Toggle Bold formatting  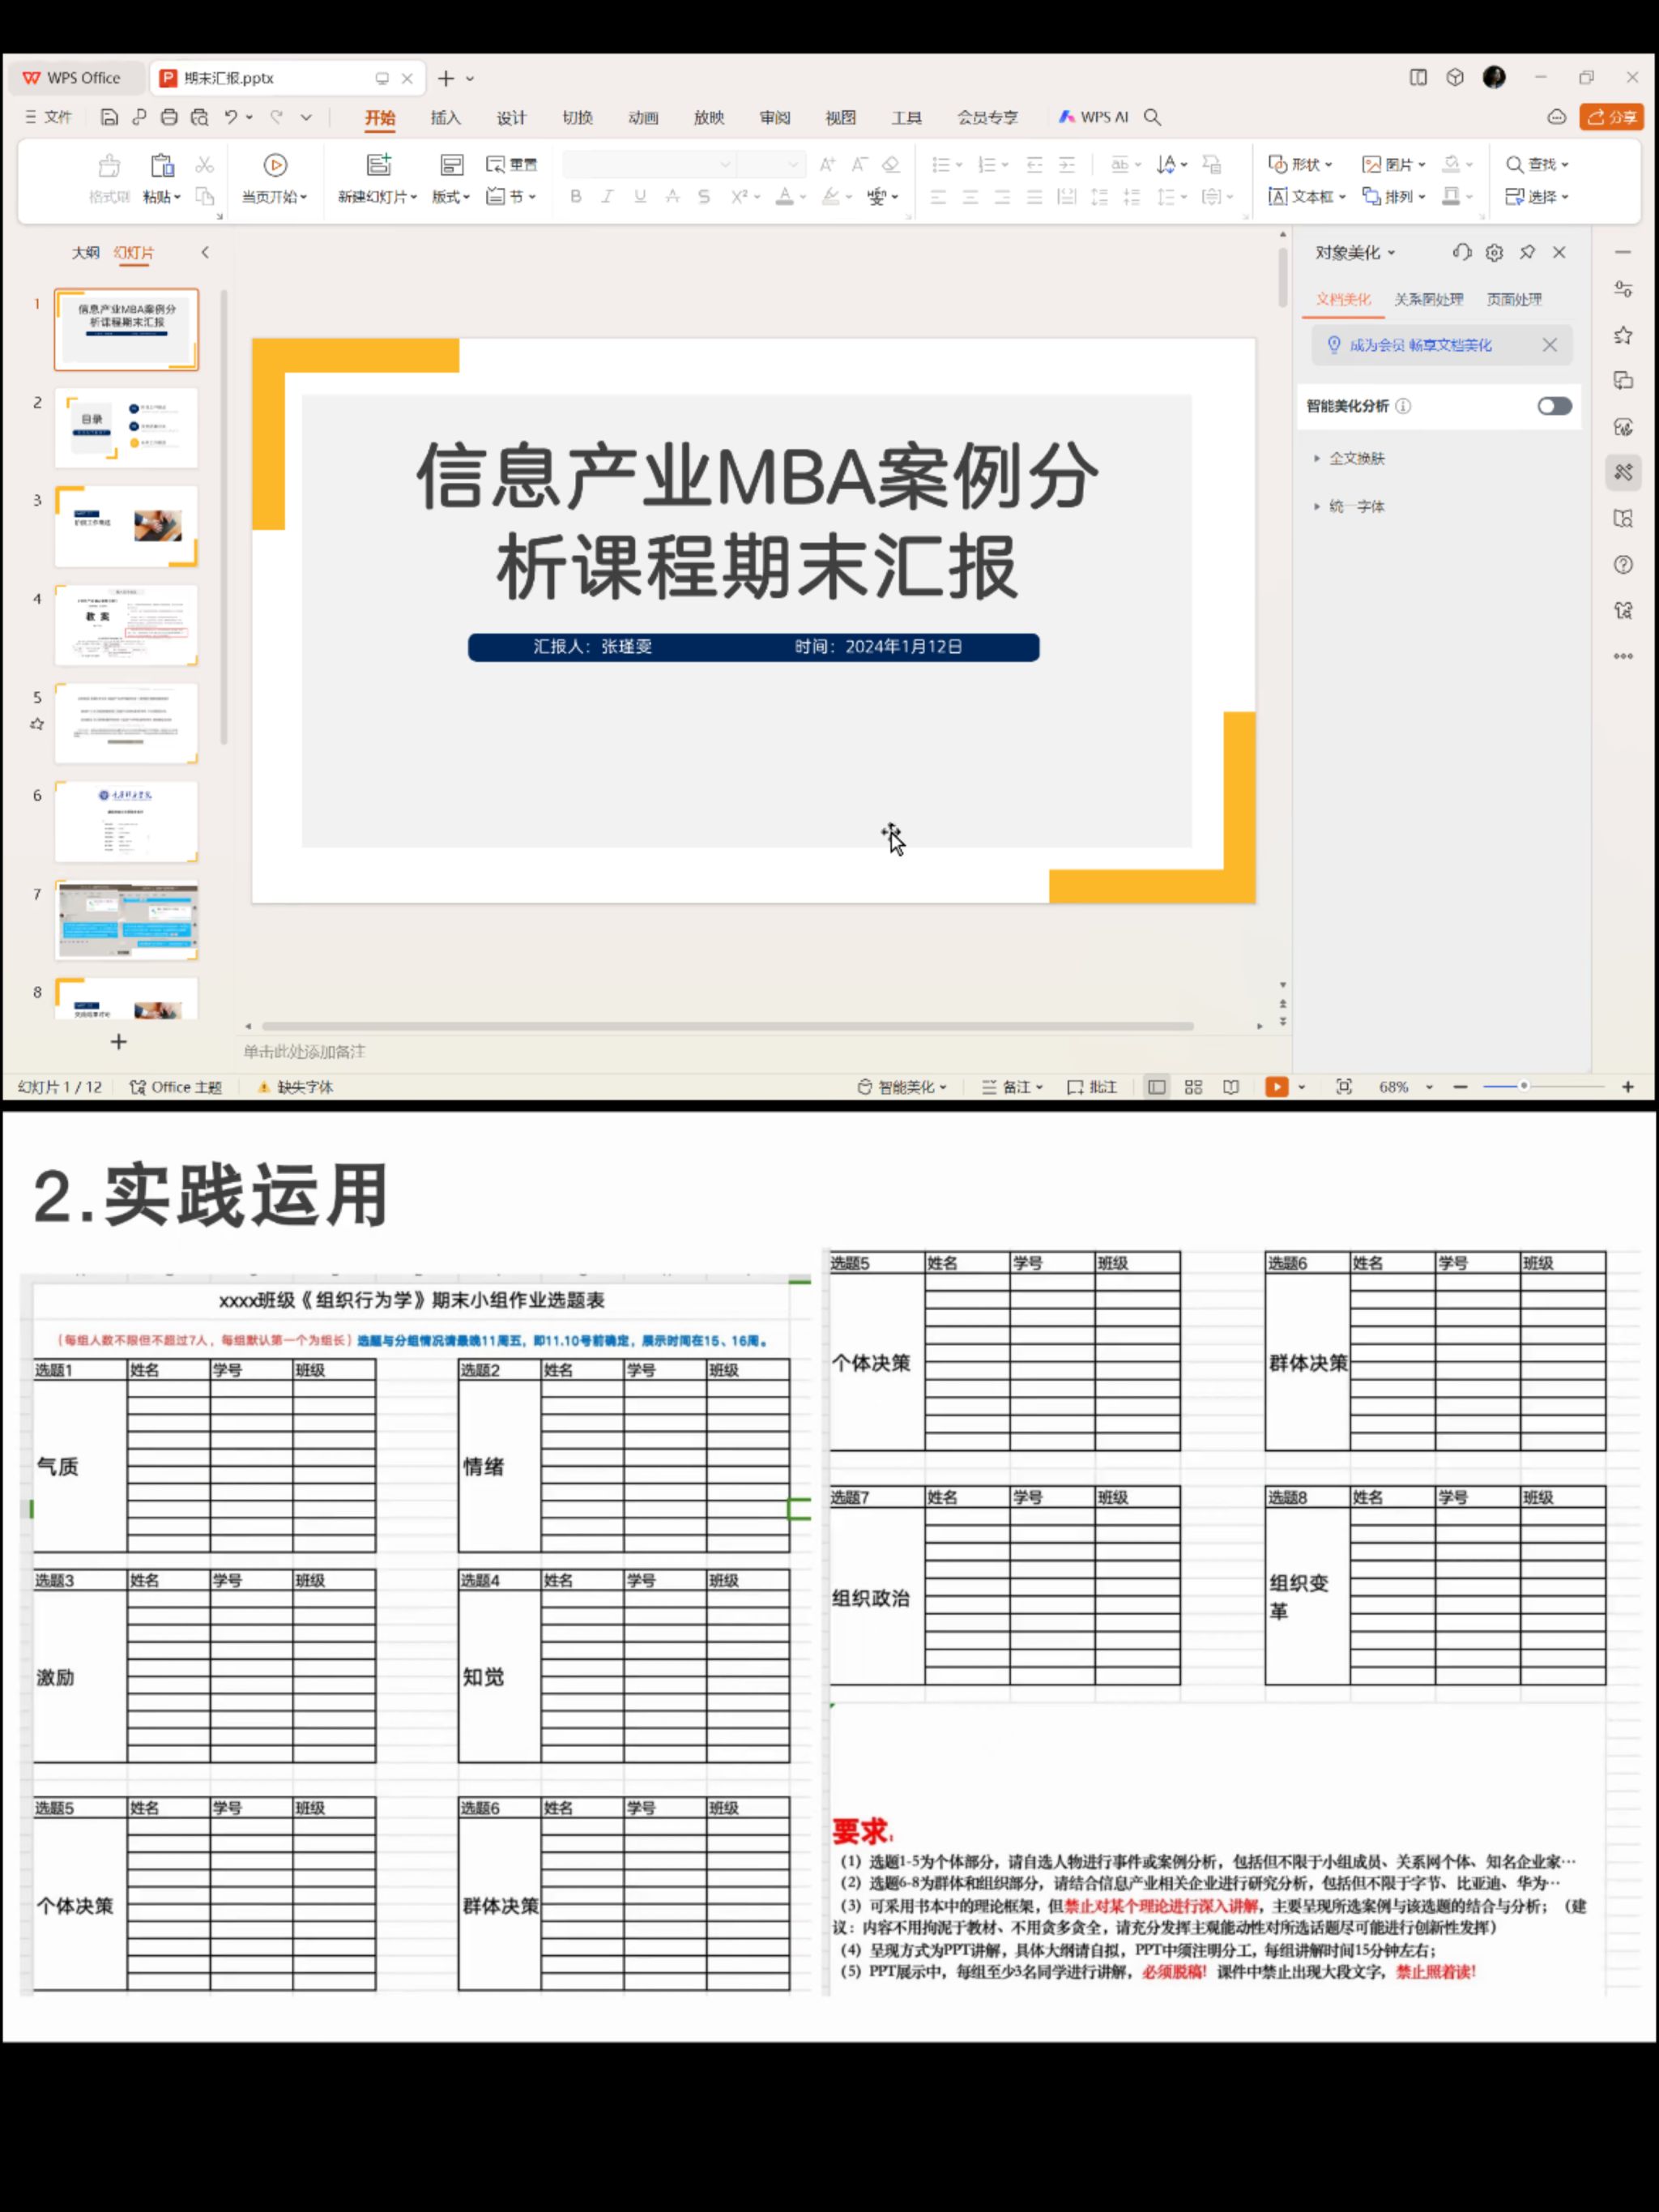tap(576, 197)
